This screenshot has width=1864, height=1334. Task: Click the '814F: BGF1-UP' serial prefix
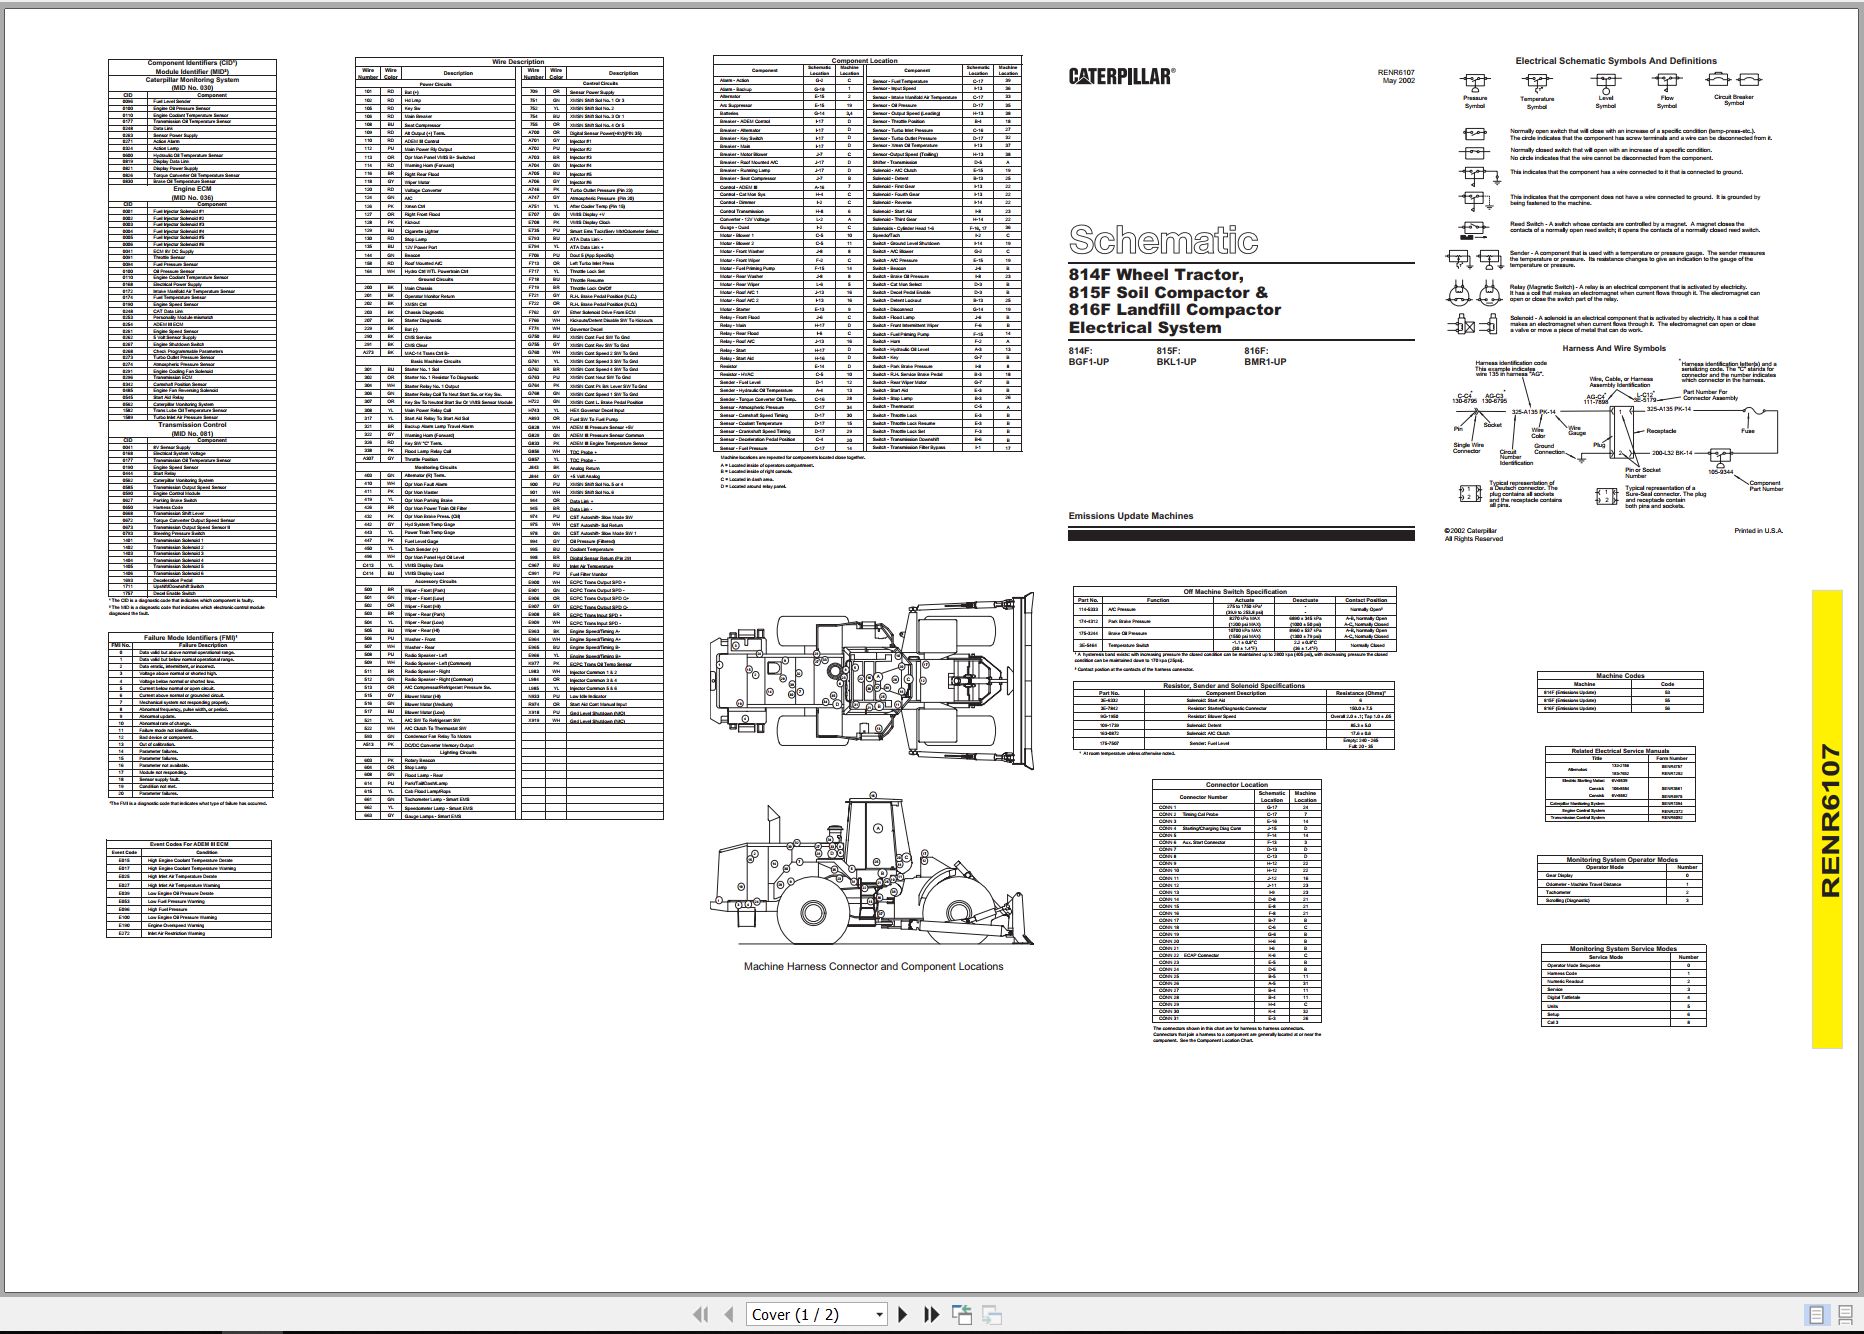1089,357
